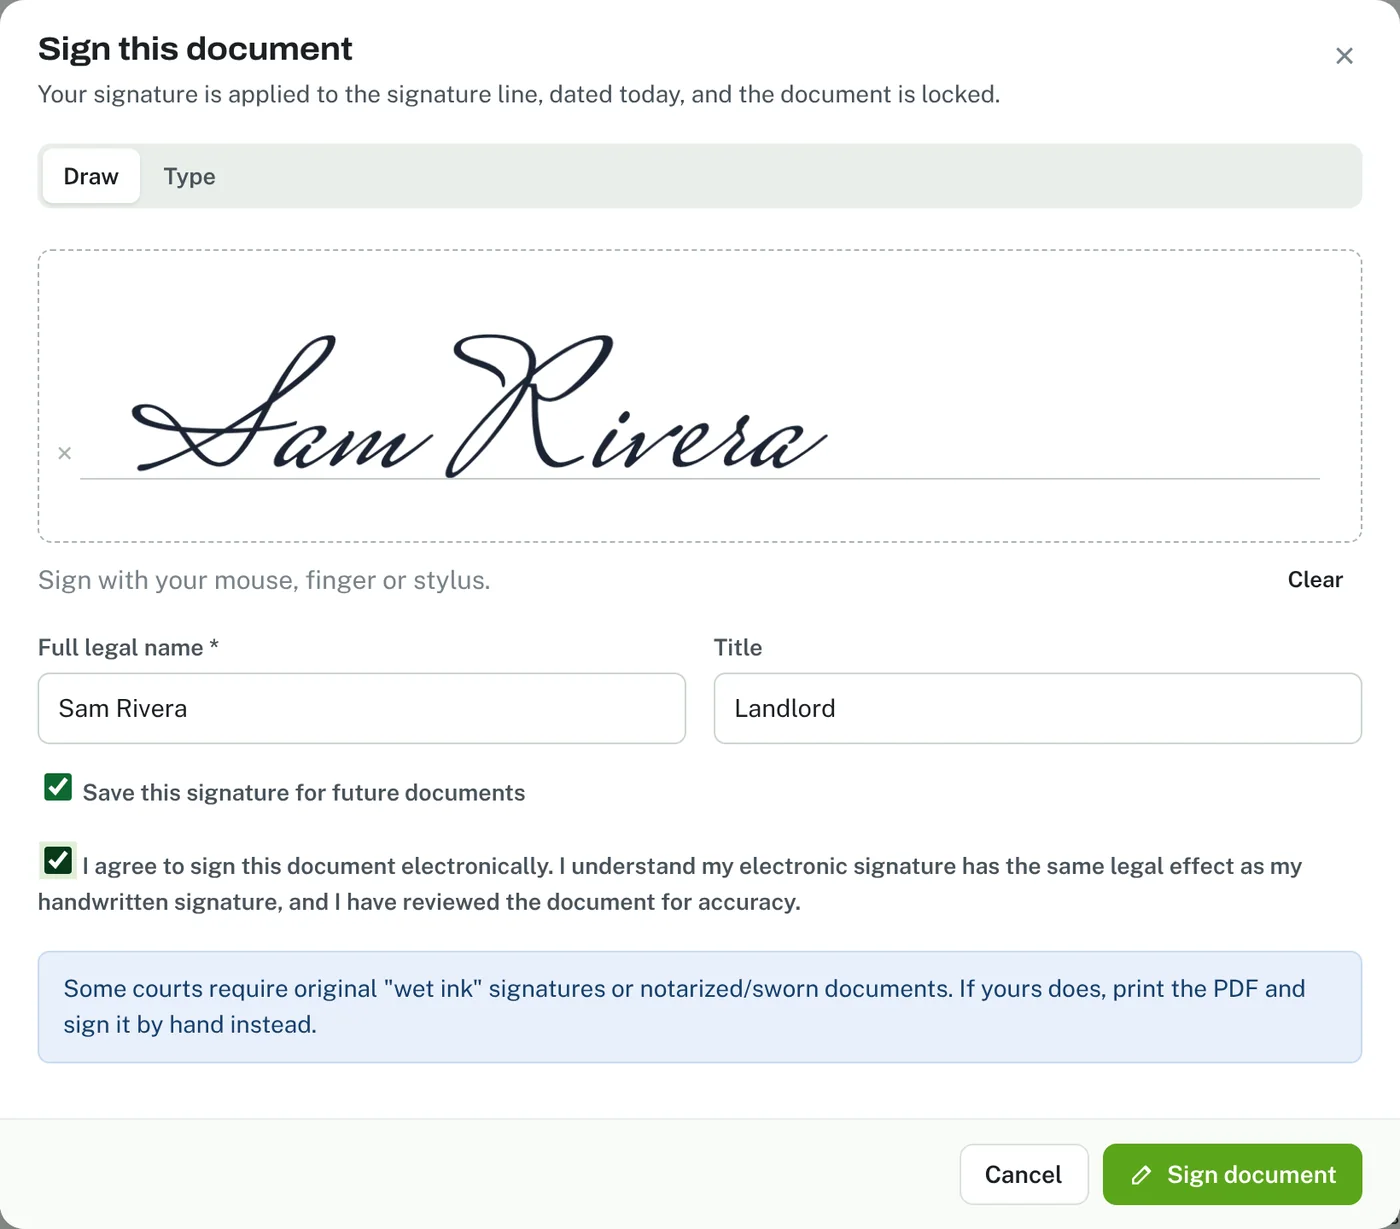
Task: Switch to the Draw tab
Action: (91, 176)
